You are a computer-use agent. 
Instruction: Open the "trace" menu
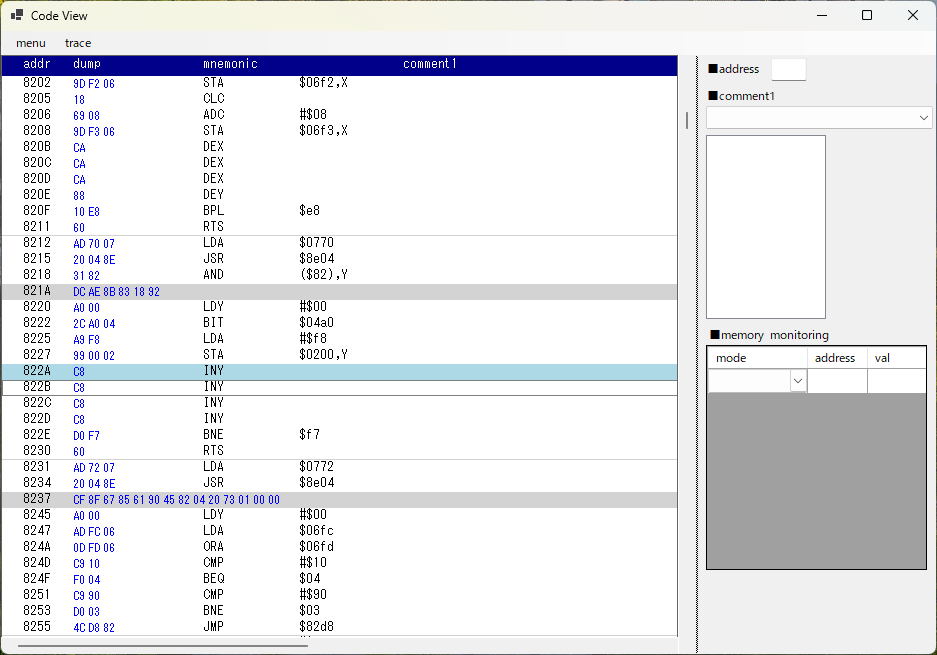point(78,43)
